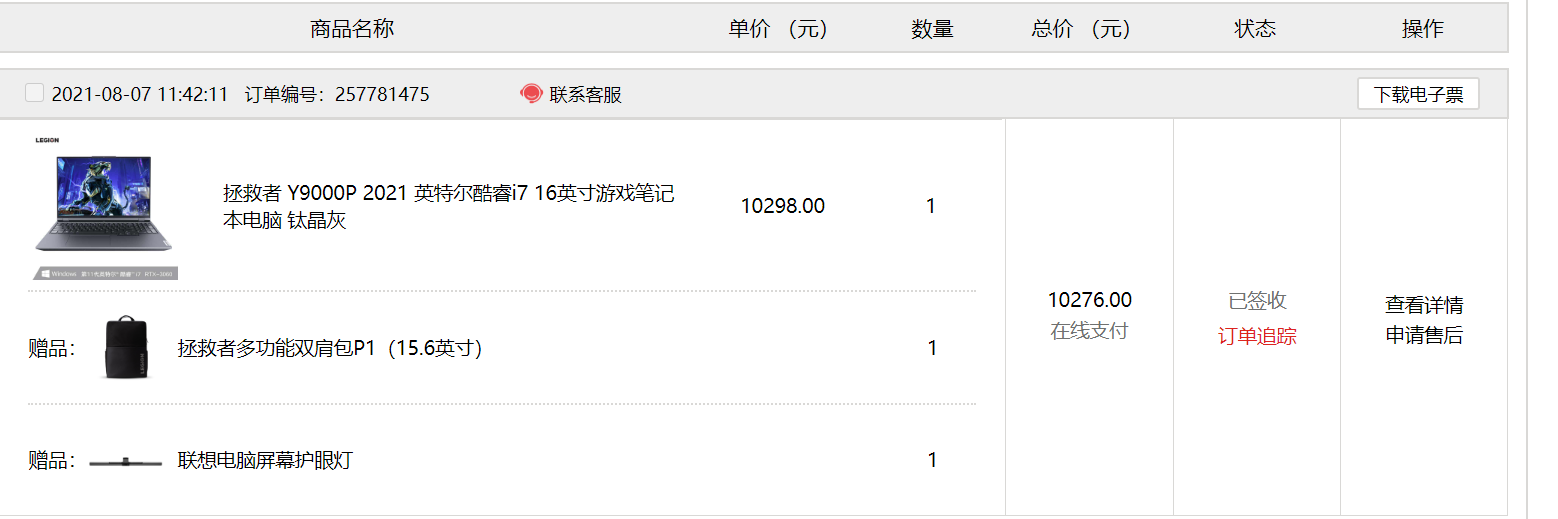Click the 总价（元） column header
The height and width of the screenshot is (519, 1558).
coord(1082,29)
